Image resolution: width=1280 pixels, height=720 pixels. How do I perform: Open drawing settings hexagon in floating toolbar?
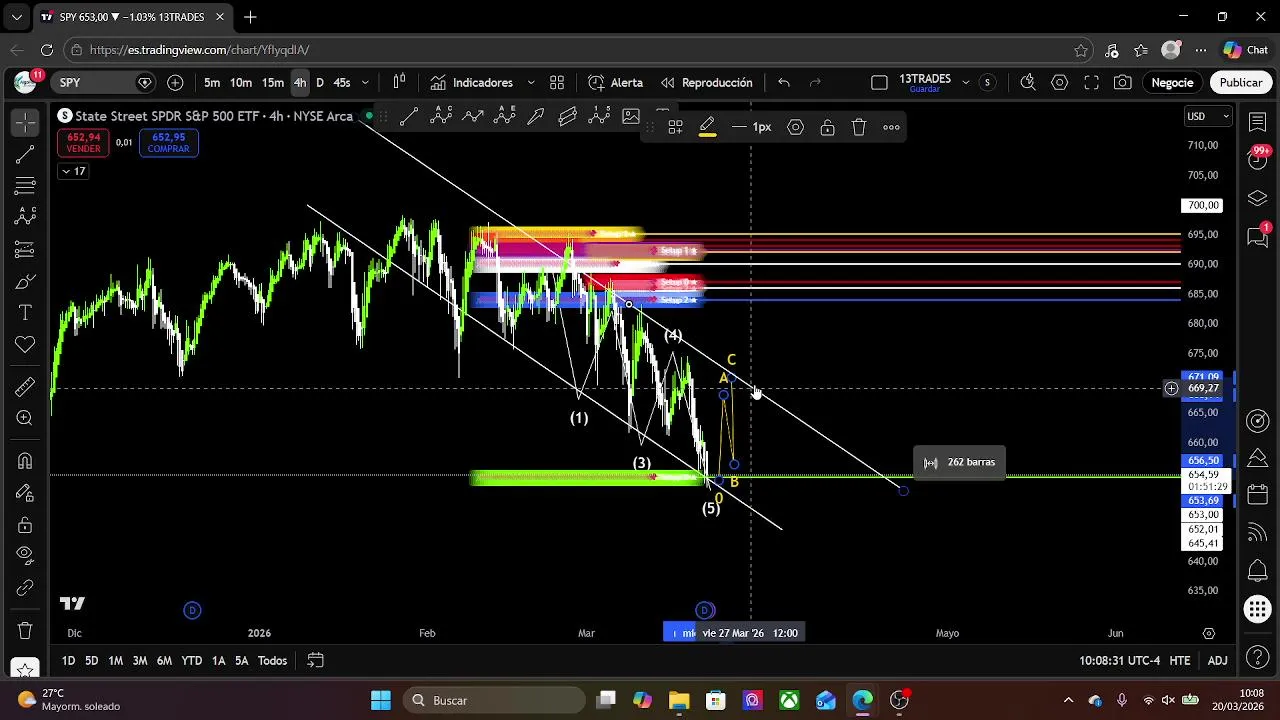796,127
